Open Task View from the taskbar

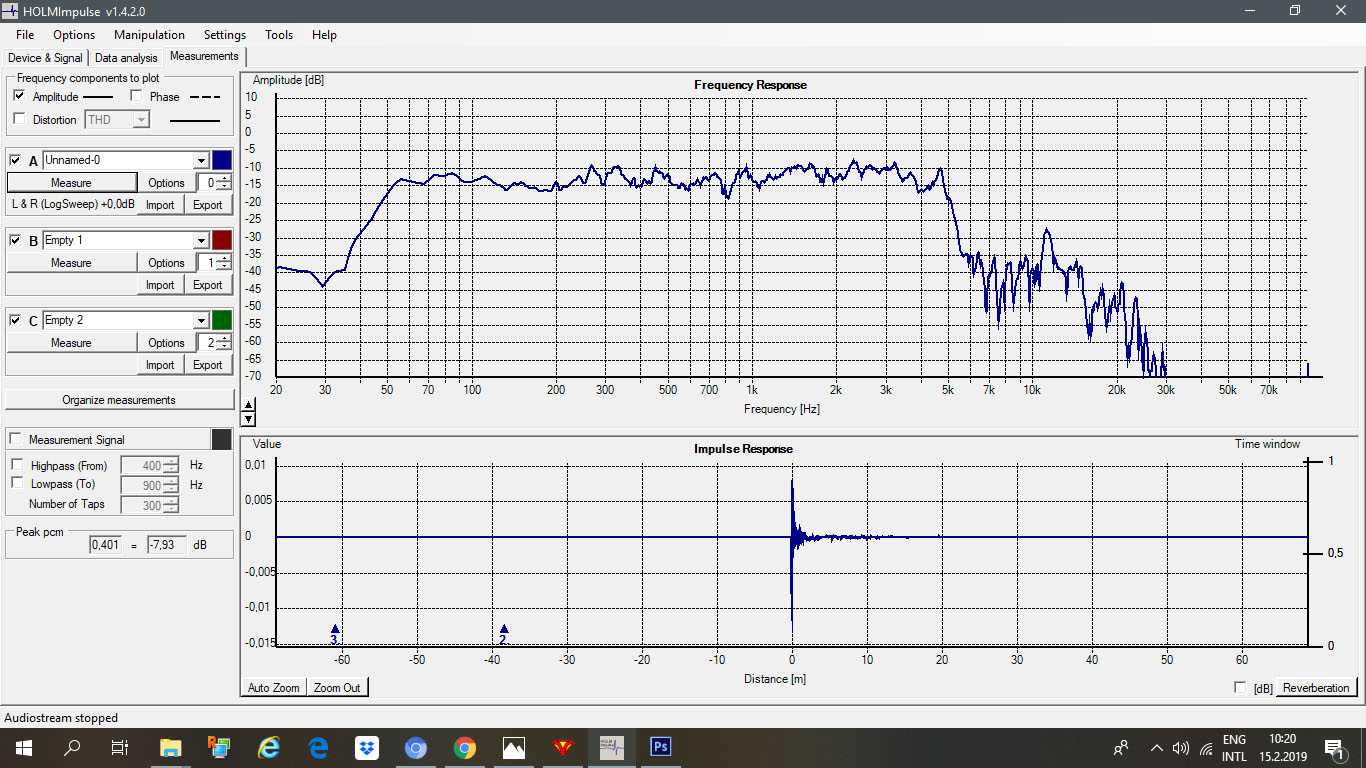click(x=120, y=747)
